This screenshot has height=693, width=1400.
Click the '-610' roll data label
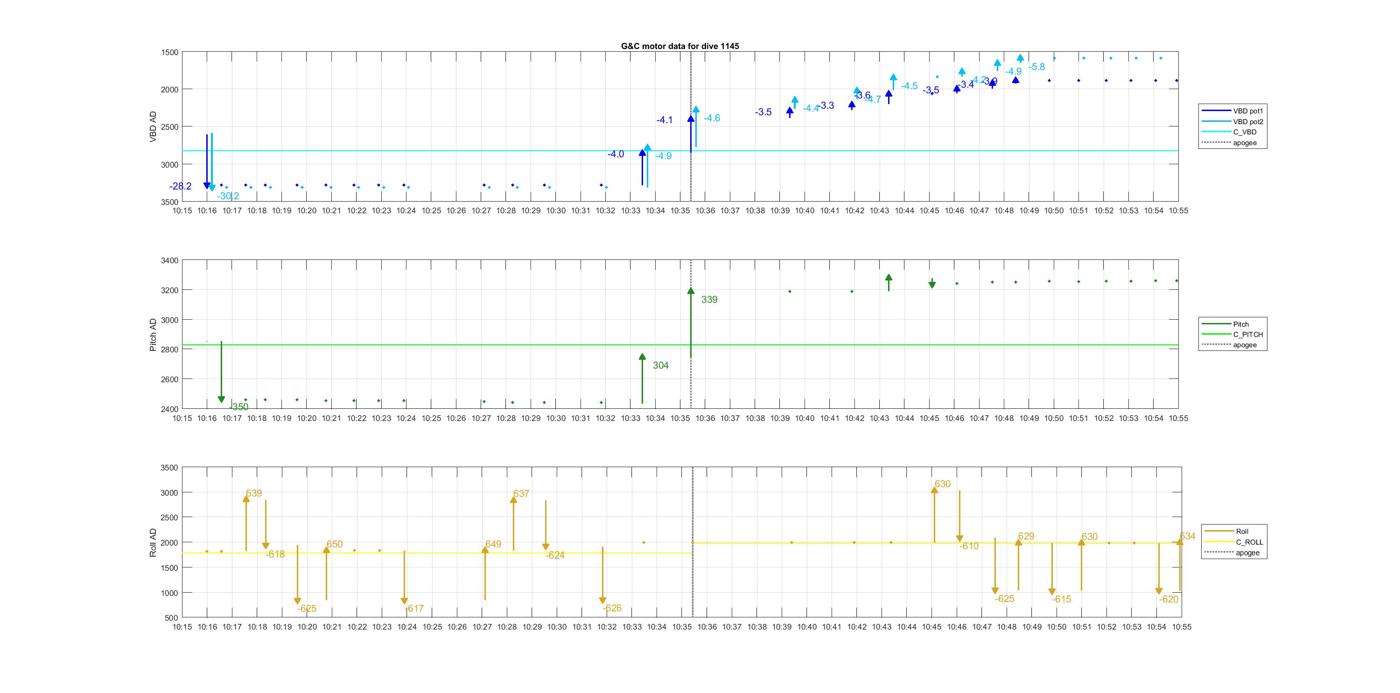pos(969,546)
